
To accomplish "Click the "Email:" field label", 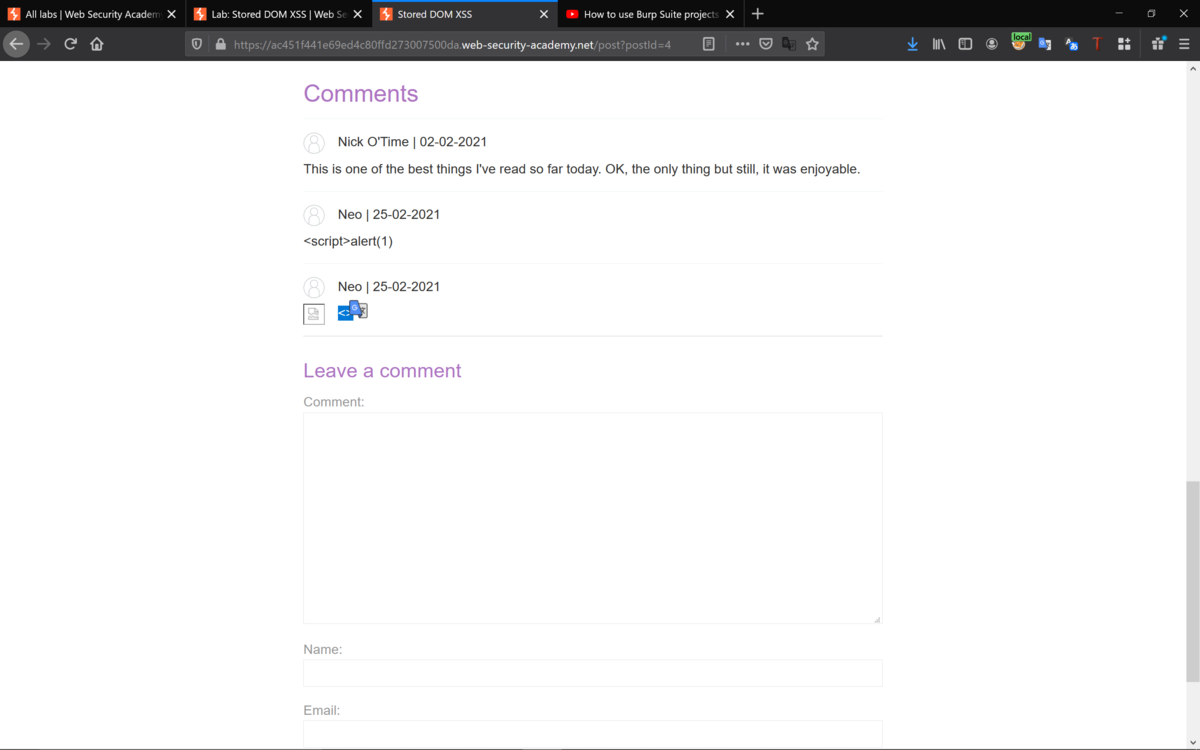I will click(322, 710).
